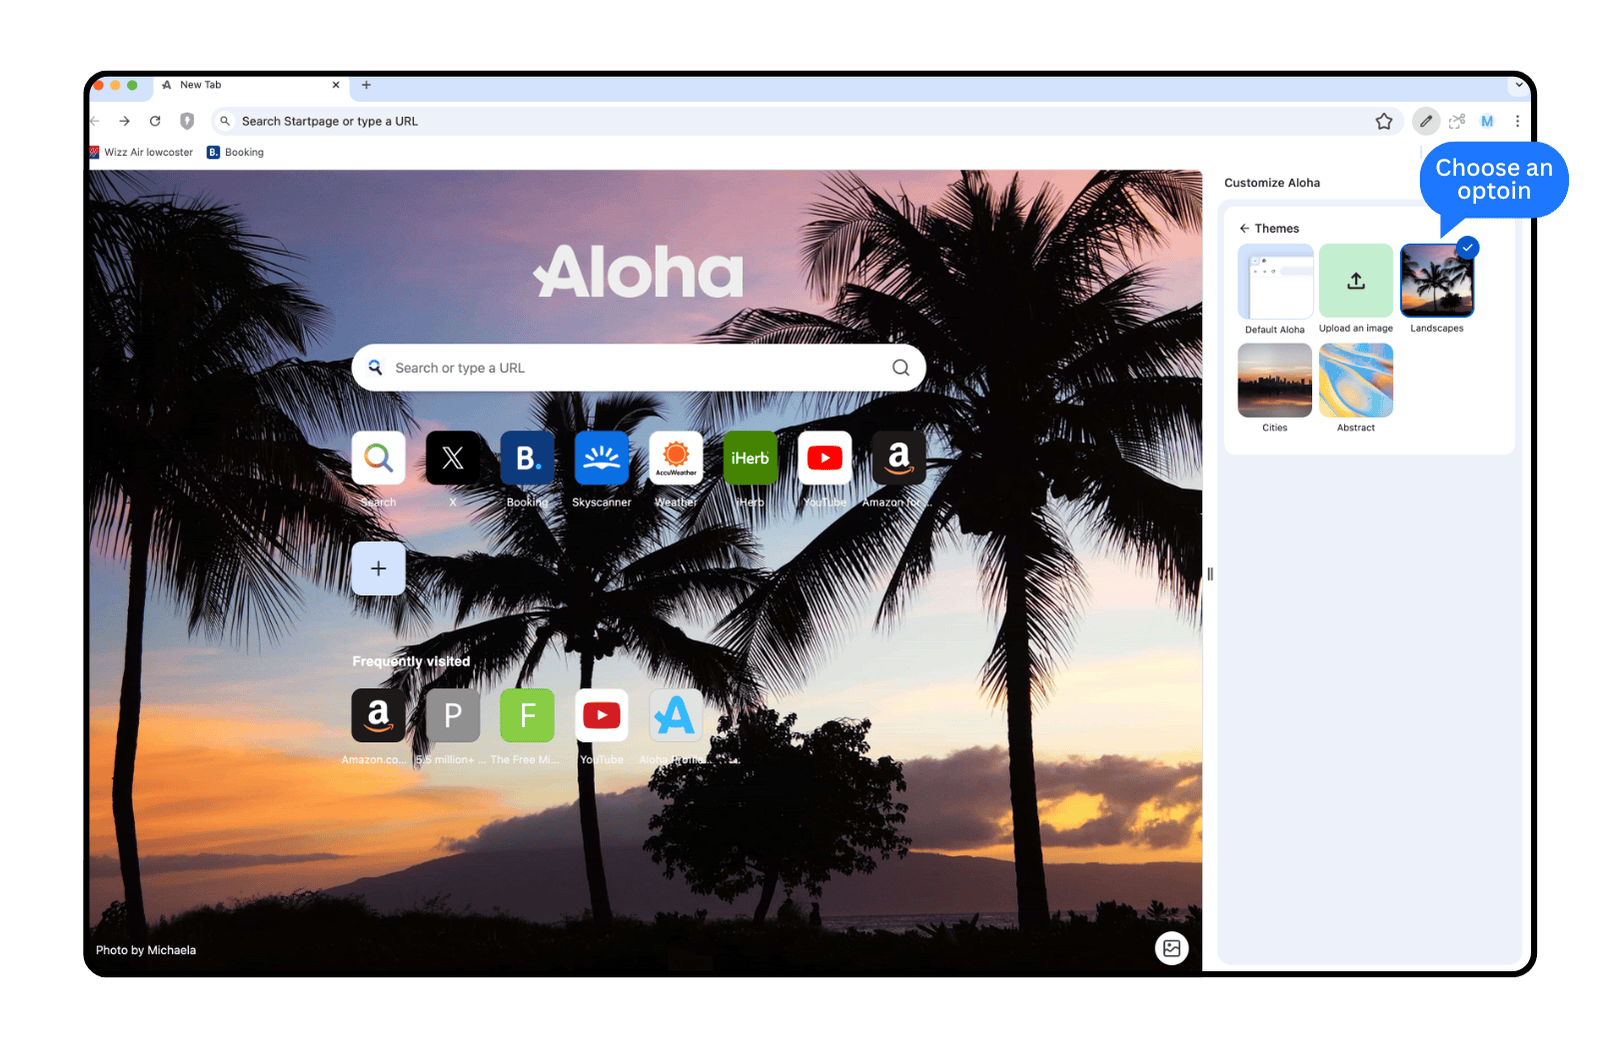Open the Search speed dial tile
Screen dimensions: 1621x1048
click(x=378, y=458)
